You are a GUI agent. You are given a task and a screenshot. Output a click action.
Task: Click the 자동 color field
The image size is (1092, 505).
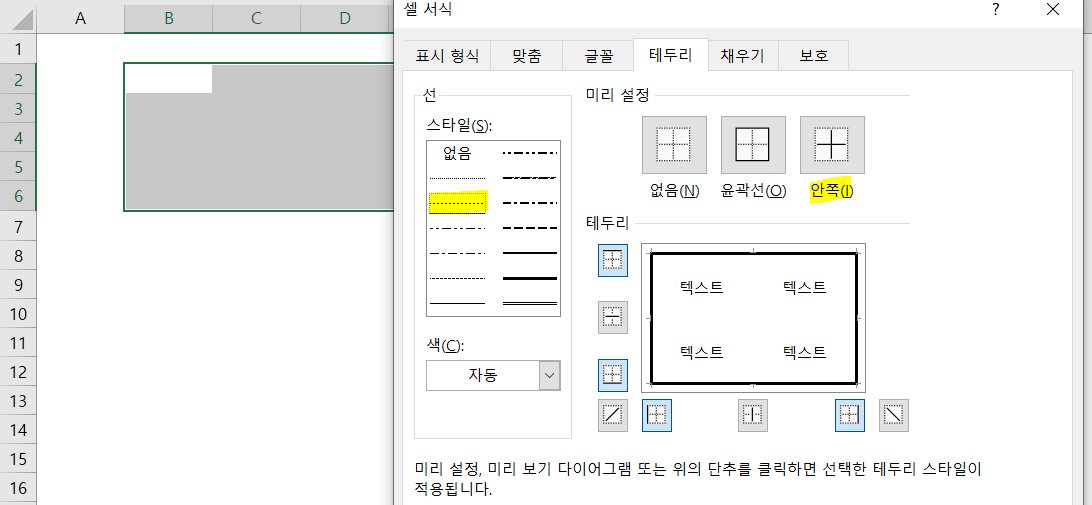[483, 375]
